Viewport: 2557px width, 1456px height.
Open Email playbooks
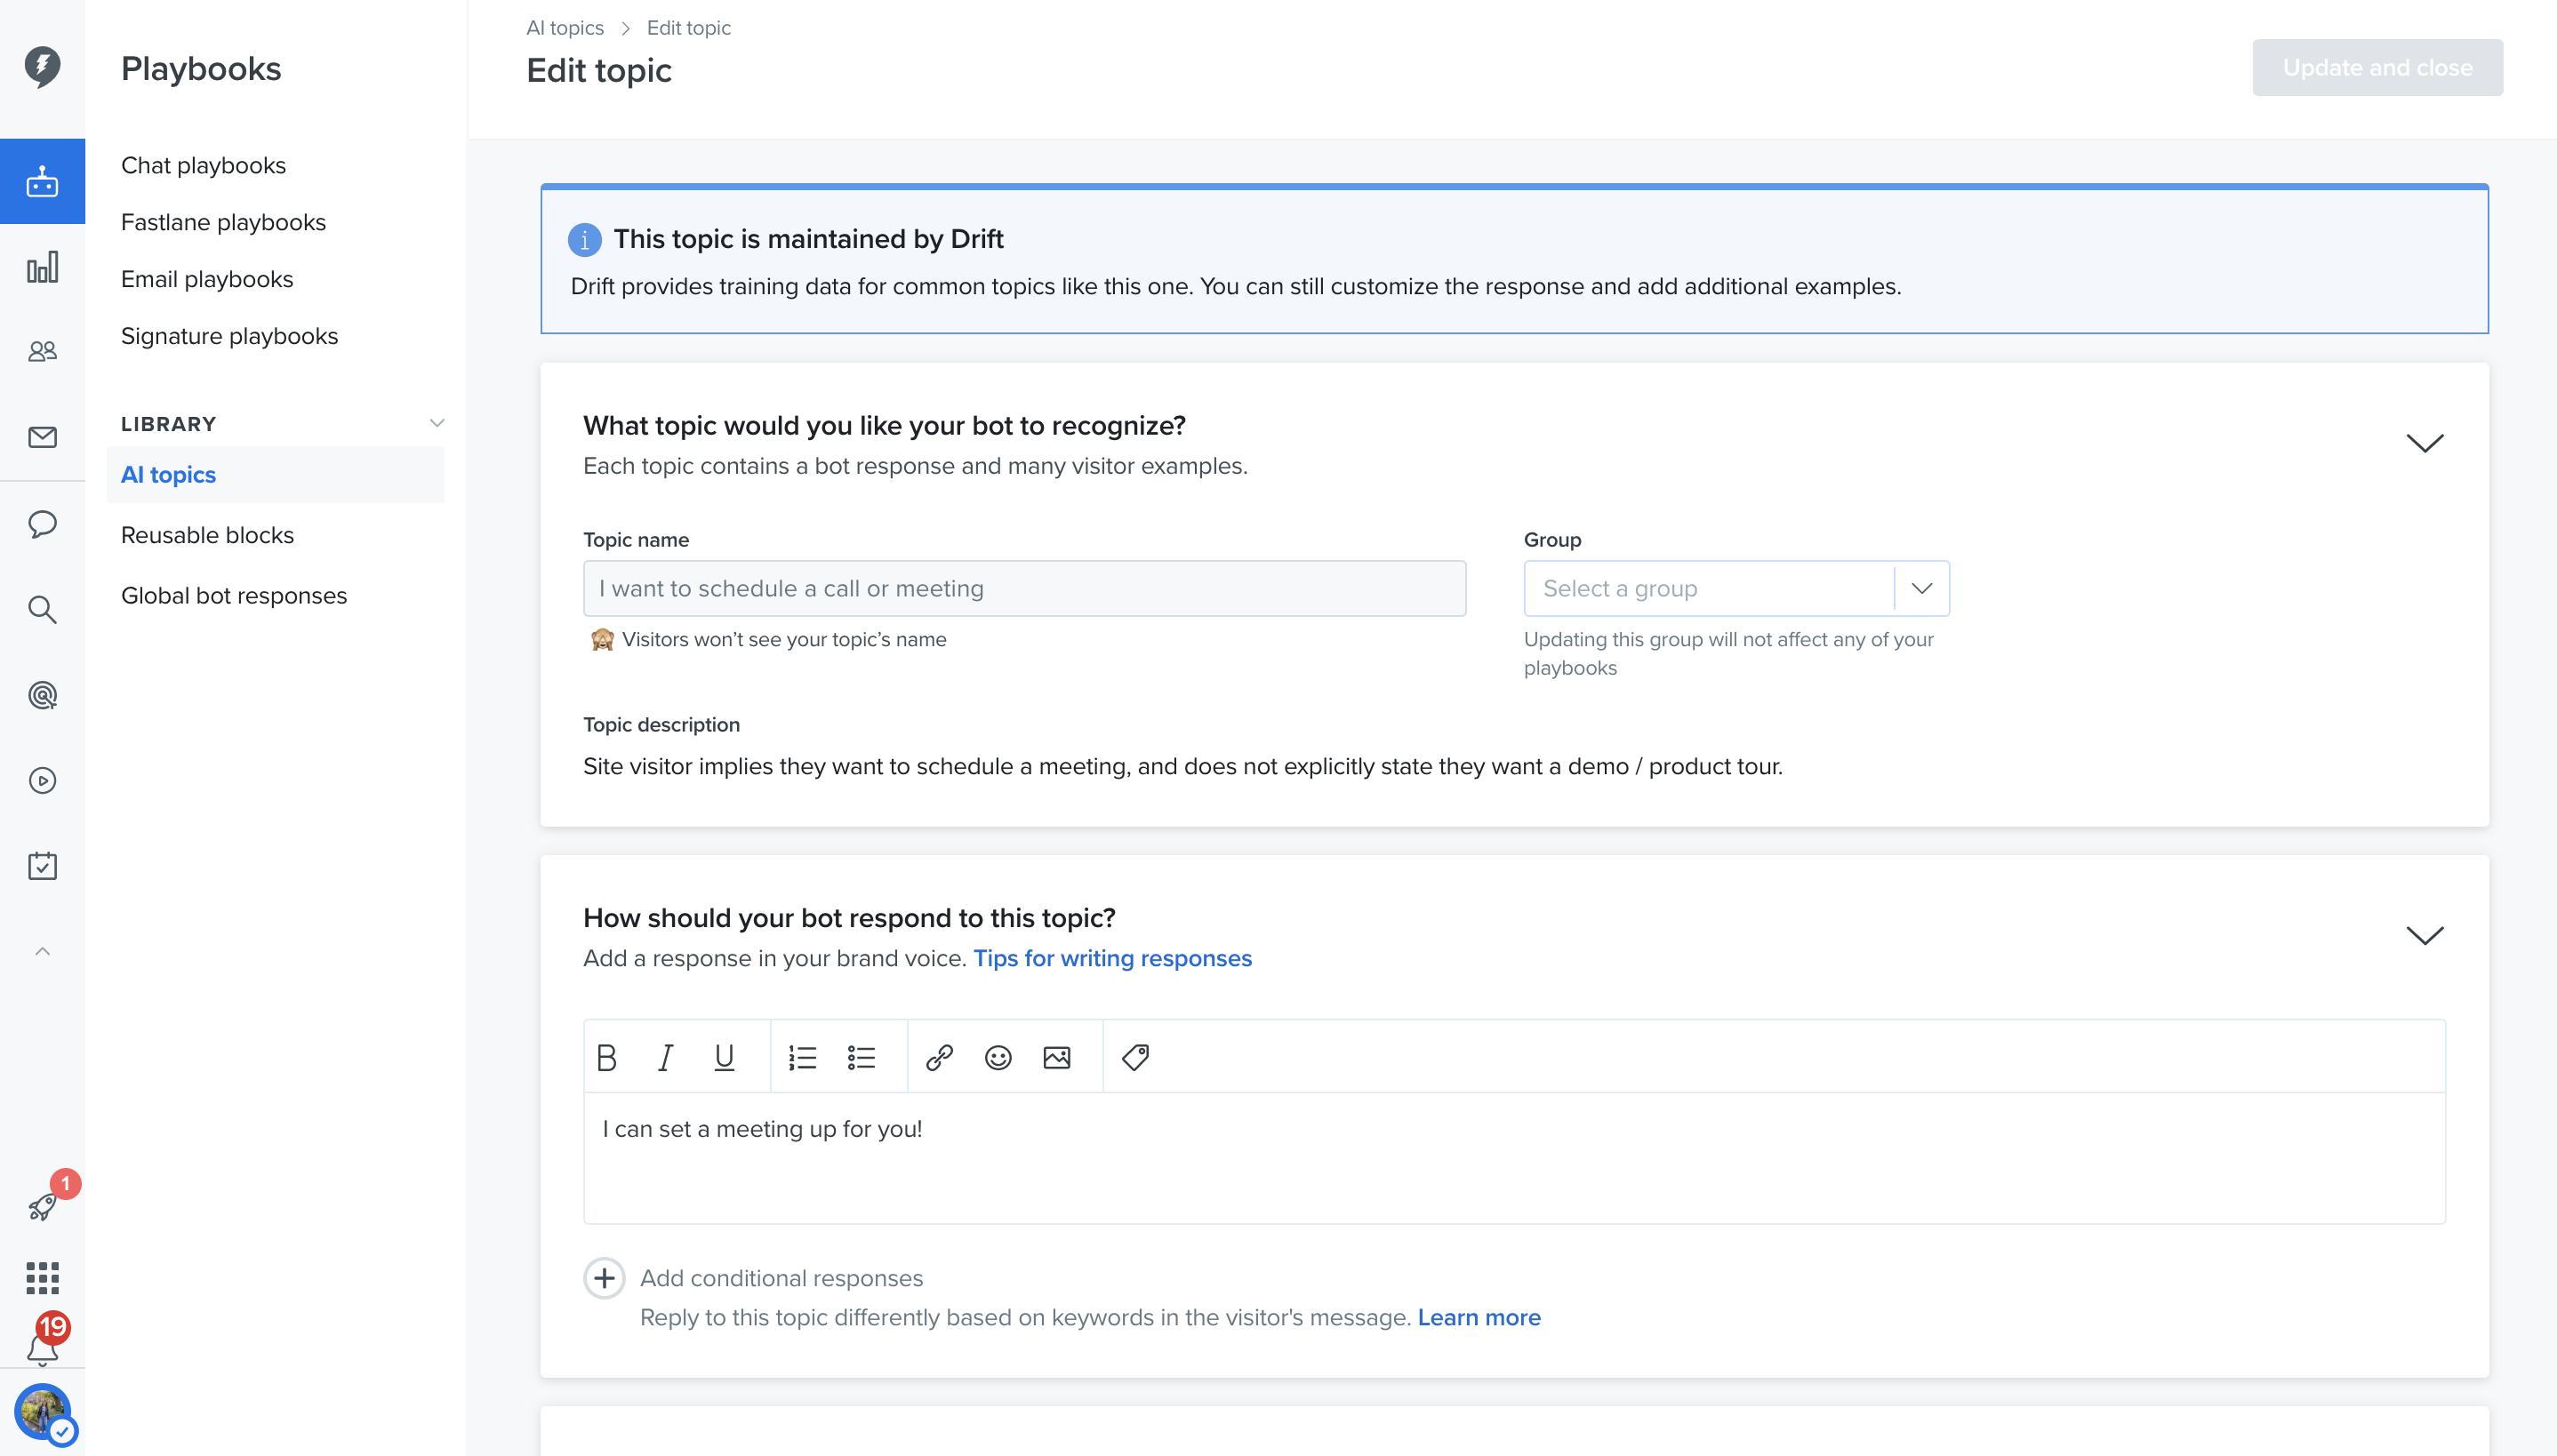pyautogui.click(x=207, y=279)
